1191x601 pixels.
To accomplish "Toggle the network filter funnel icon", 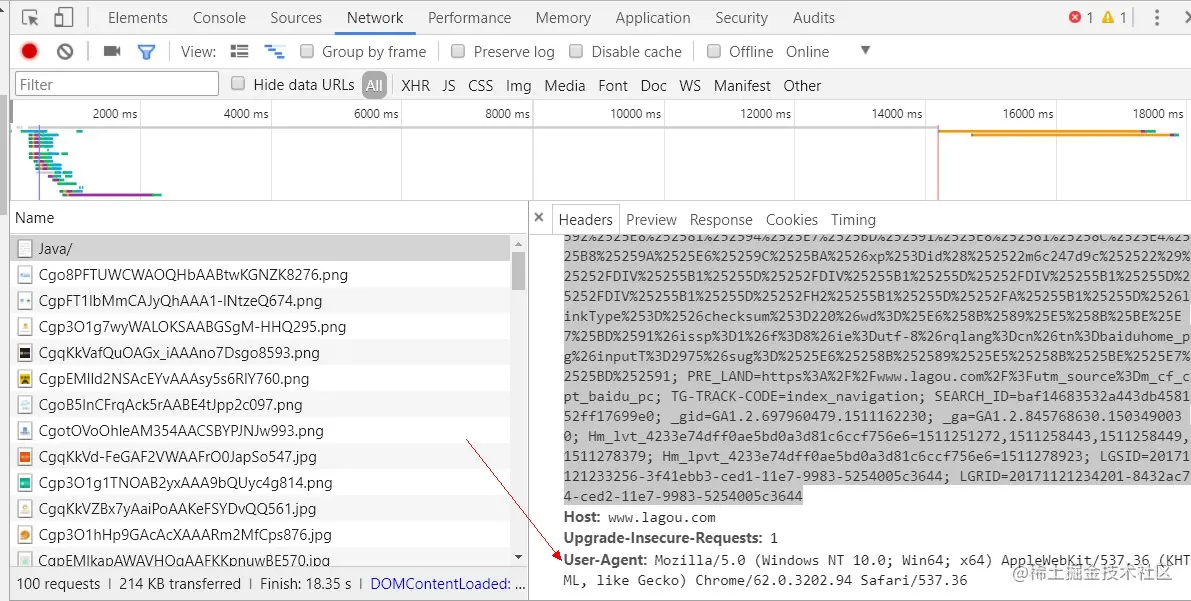I will click(x=146, y=52).
